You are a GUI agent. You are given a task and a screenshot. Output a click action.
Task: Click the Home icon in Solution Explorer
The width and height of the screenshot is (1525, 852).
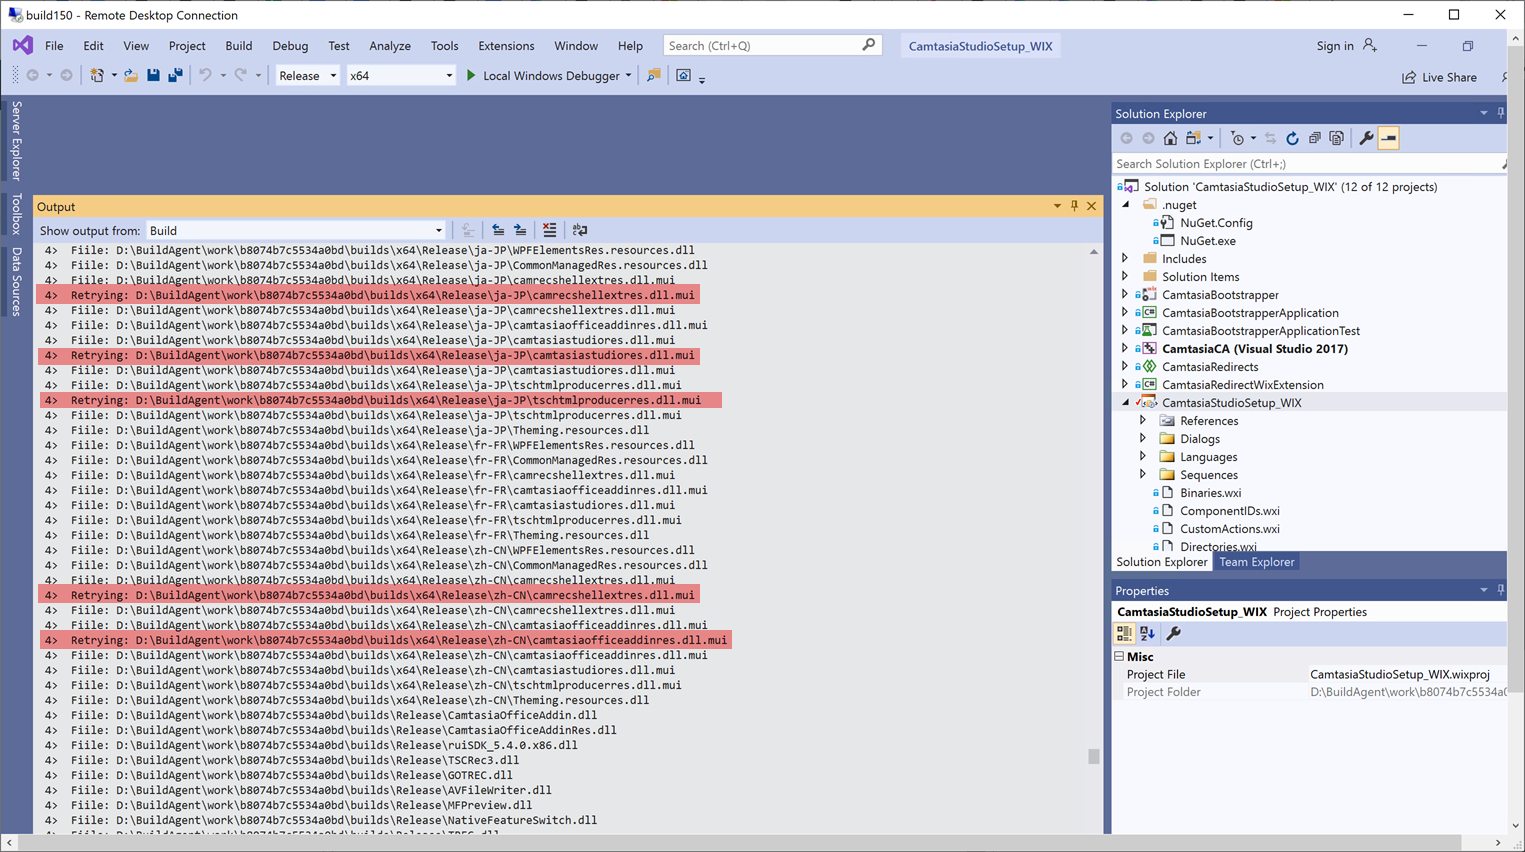coord(1170,139)
